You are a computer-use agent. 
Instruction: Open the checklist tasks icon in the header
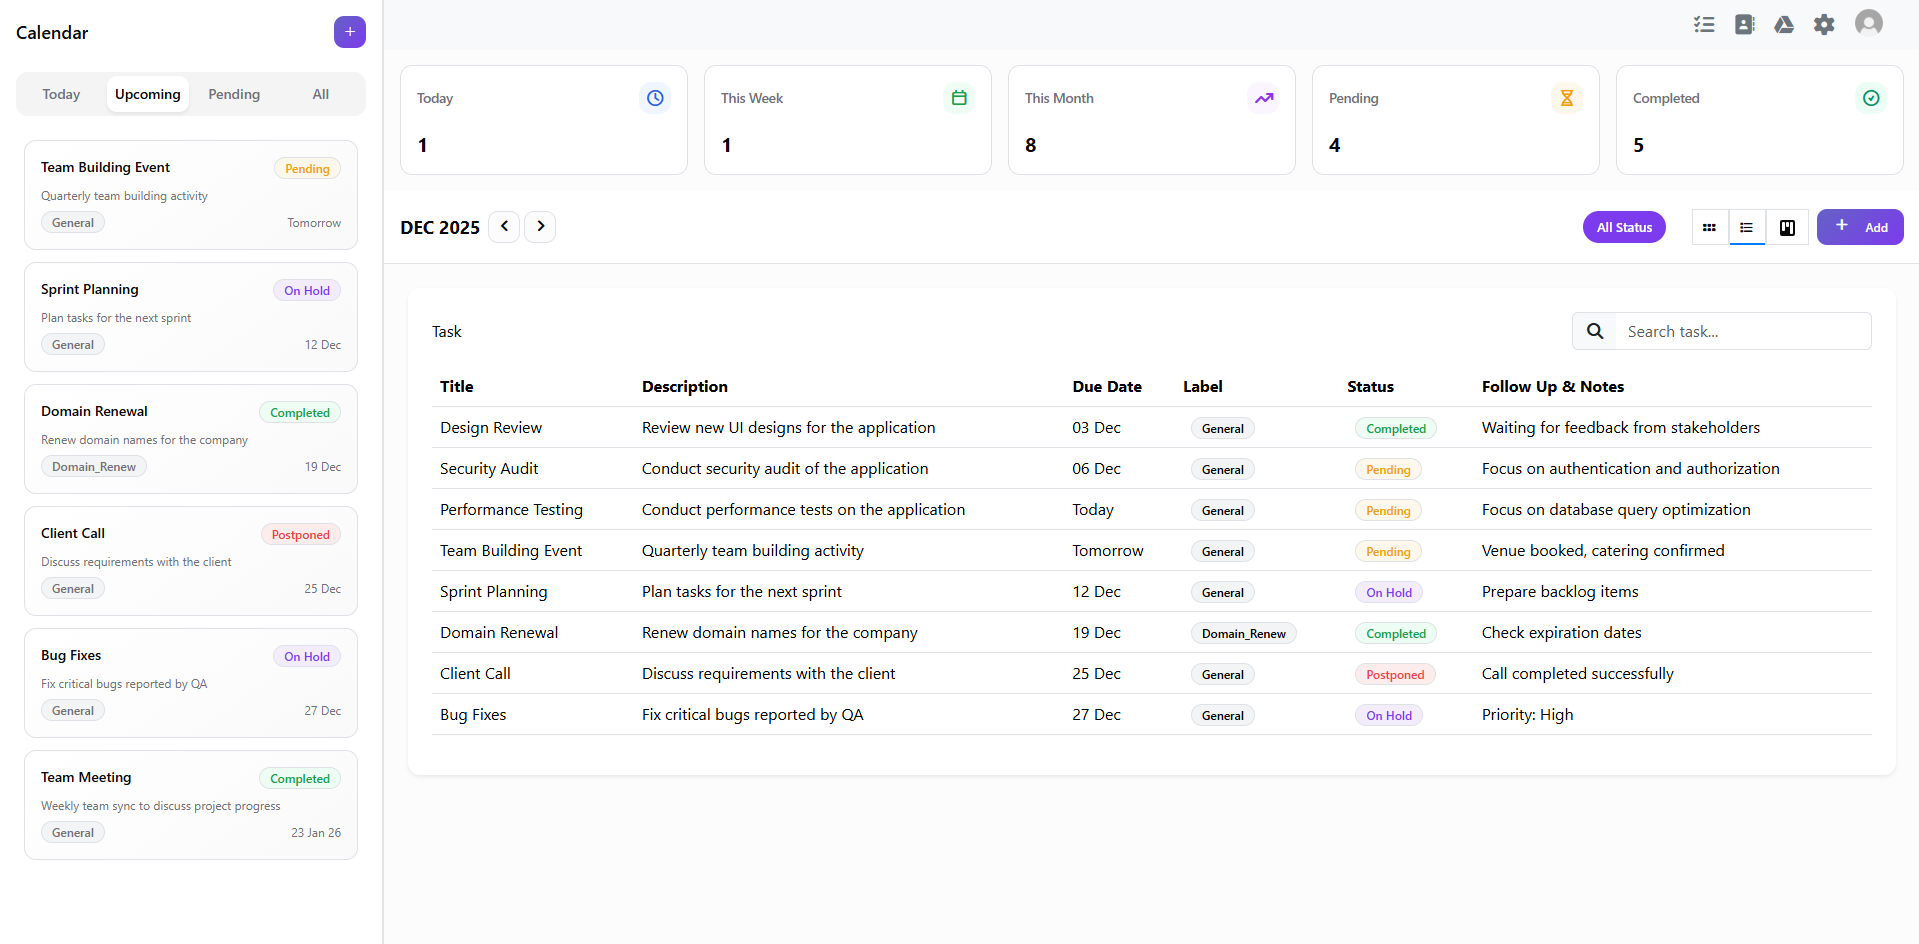(1704, 24)
